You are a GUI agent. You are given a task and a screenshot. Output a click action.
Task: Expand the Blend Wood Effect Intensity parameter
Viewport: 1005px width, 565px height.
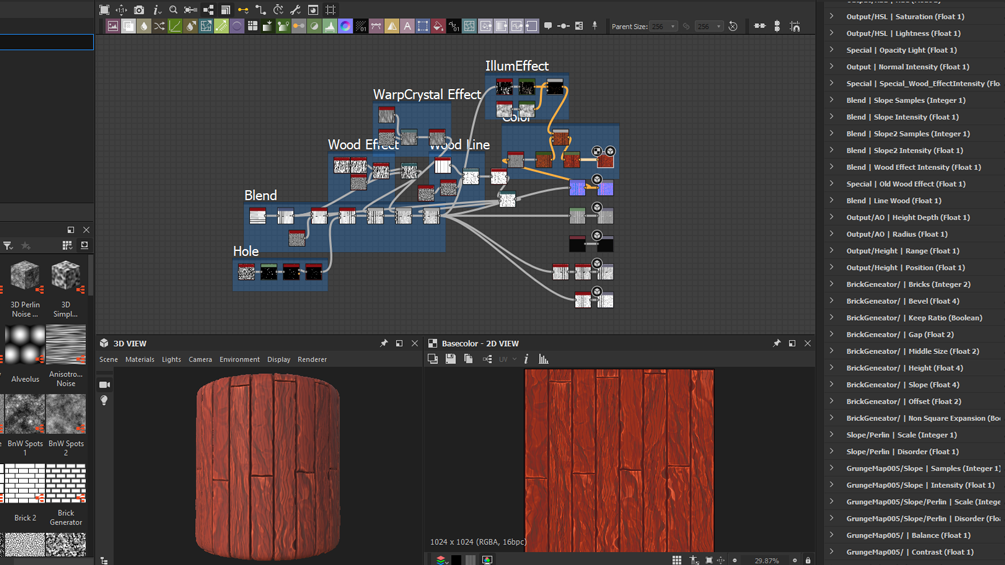click(831, 167)
